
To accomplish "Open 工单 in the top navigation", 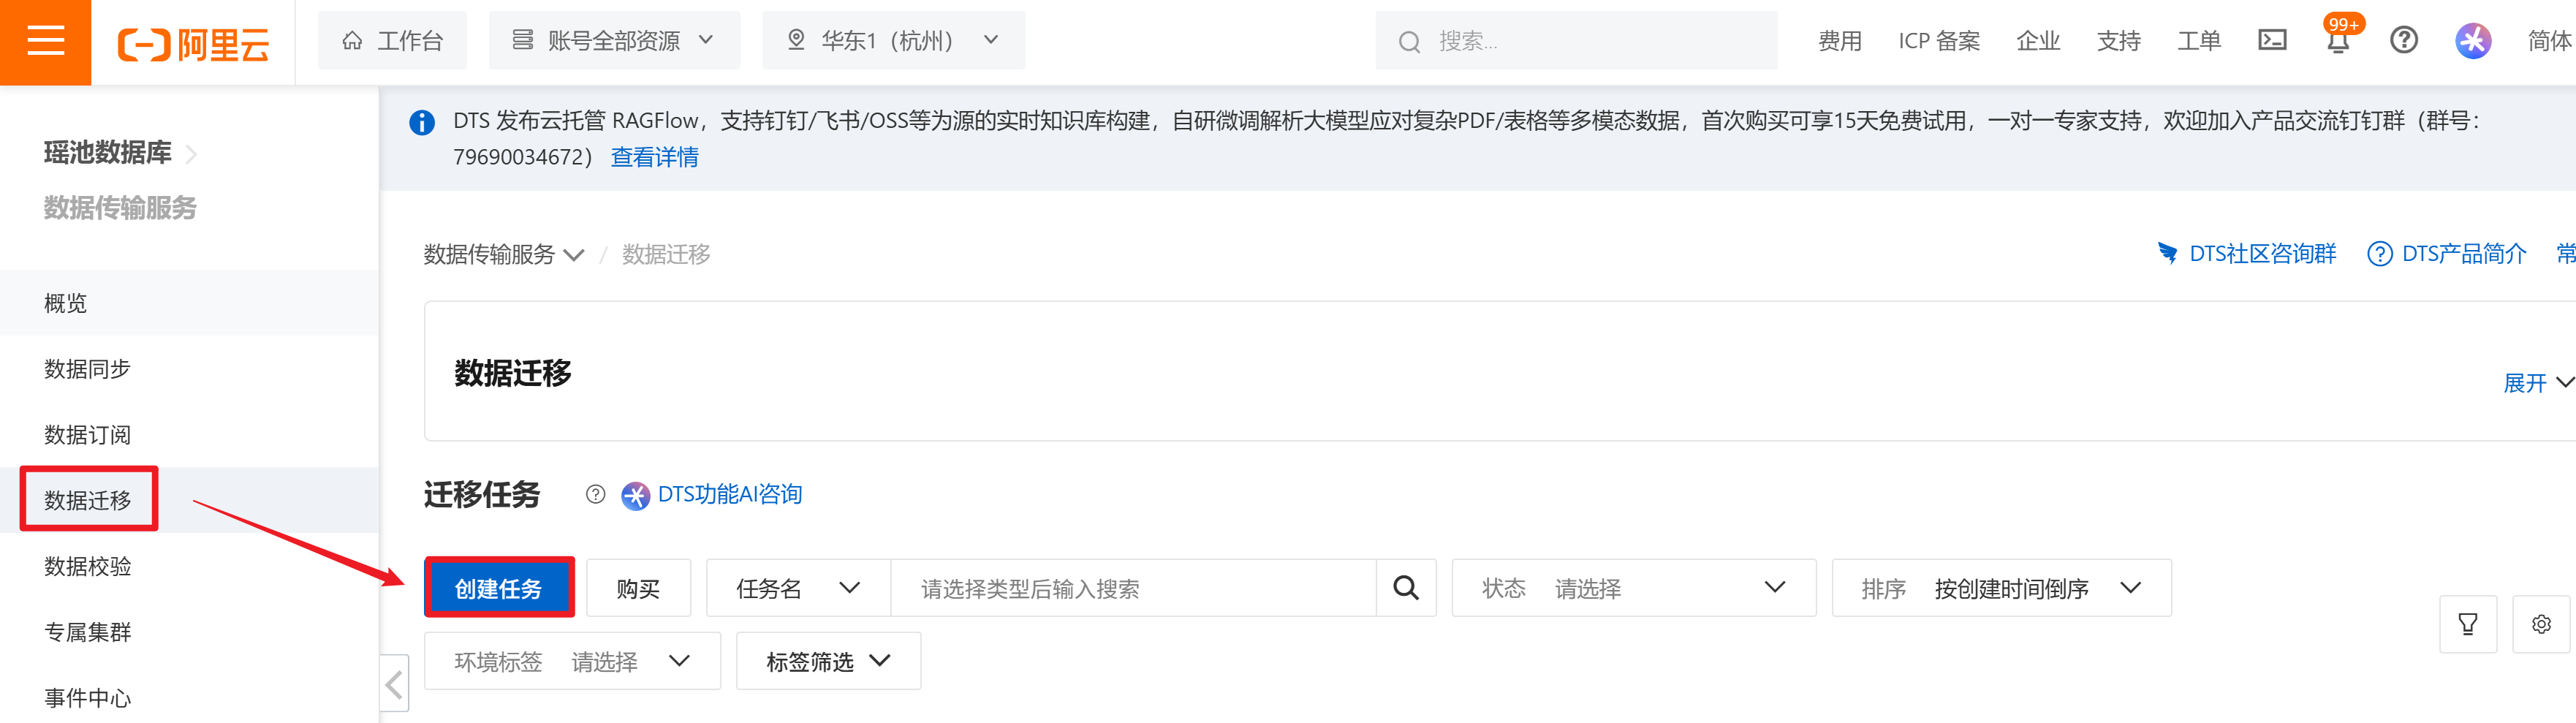I will click(2198, 41).
